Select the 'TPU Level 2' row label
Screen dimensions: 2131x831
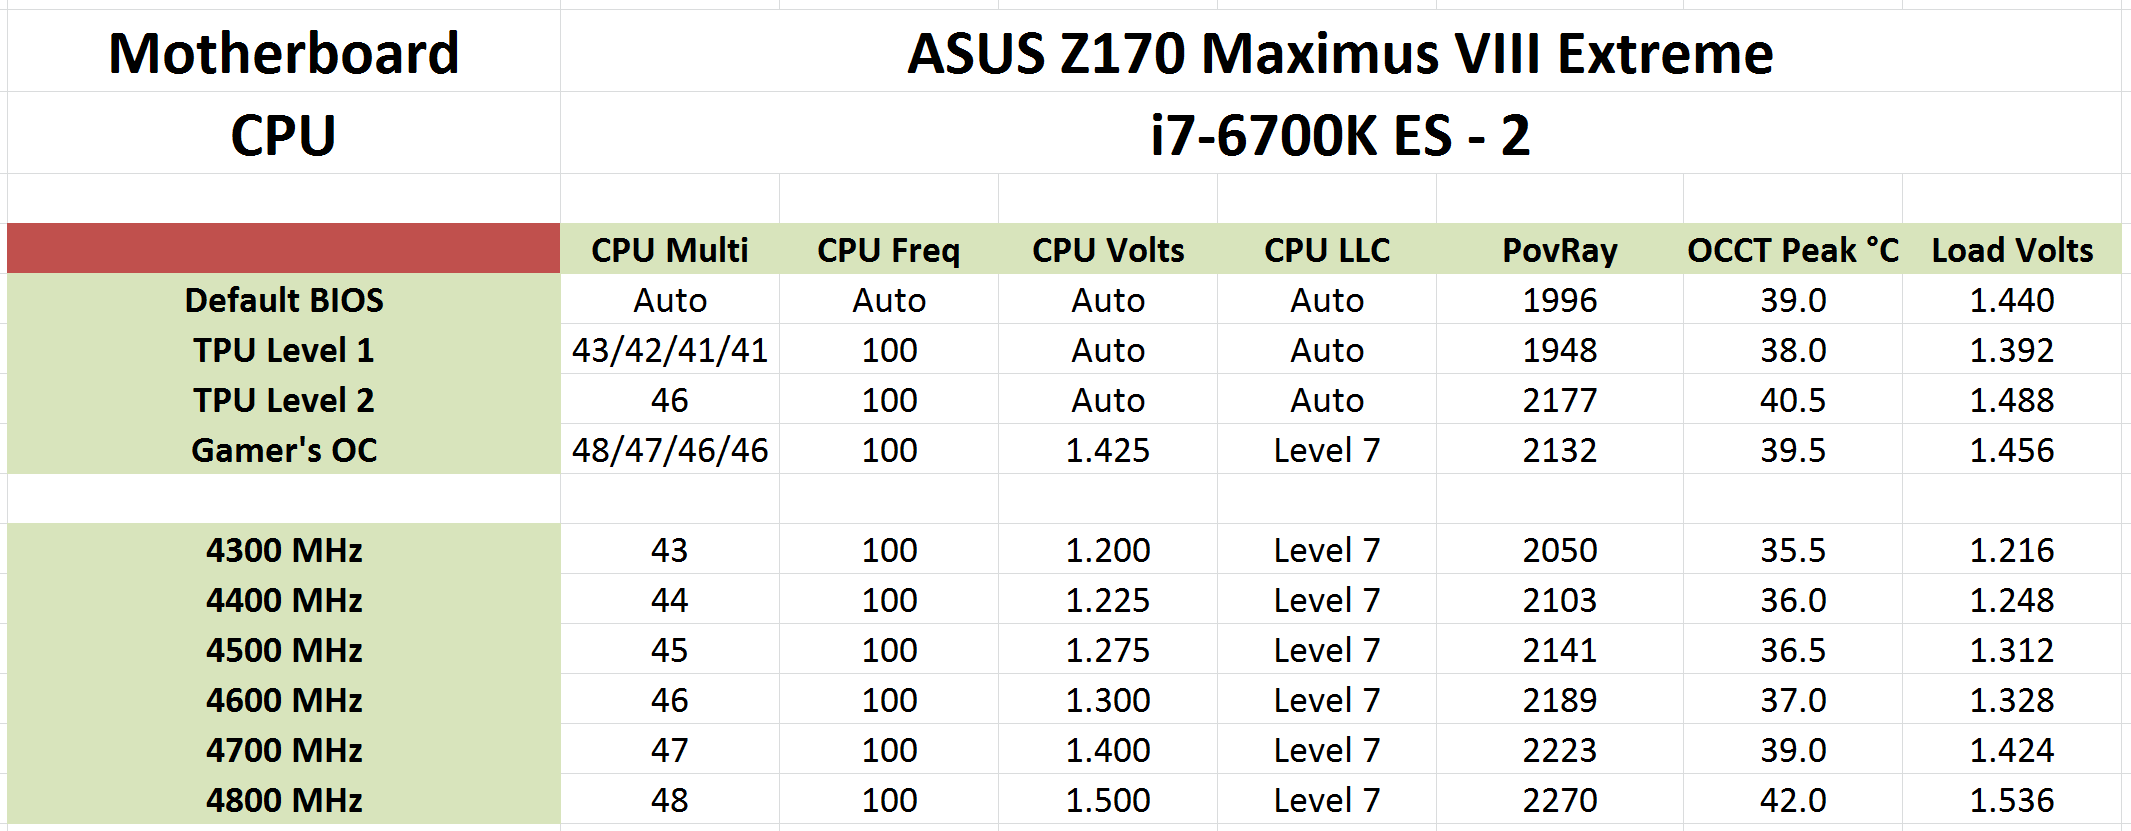(x=283, y=399)
